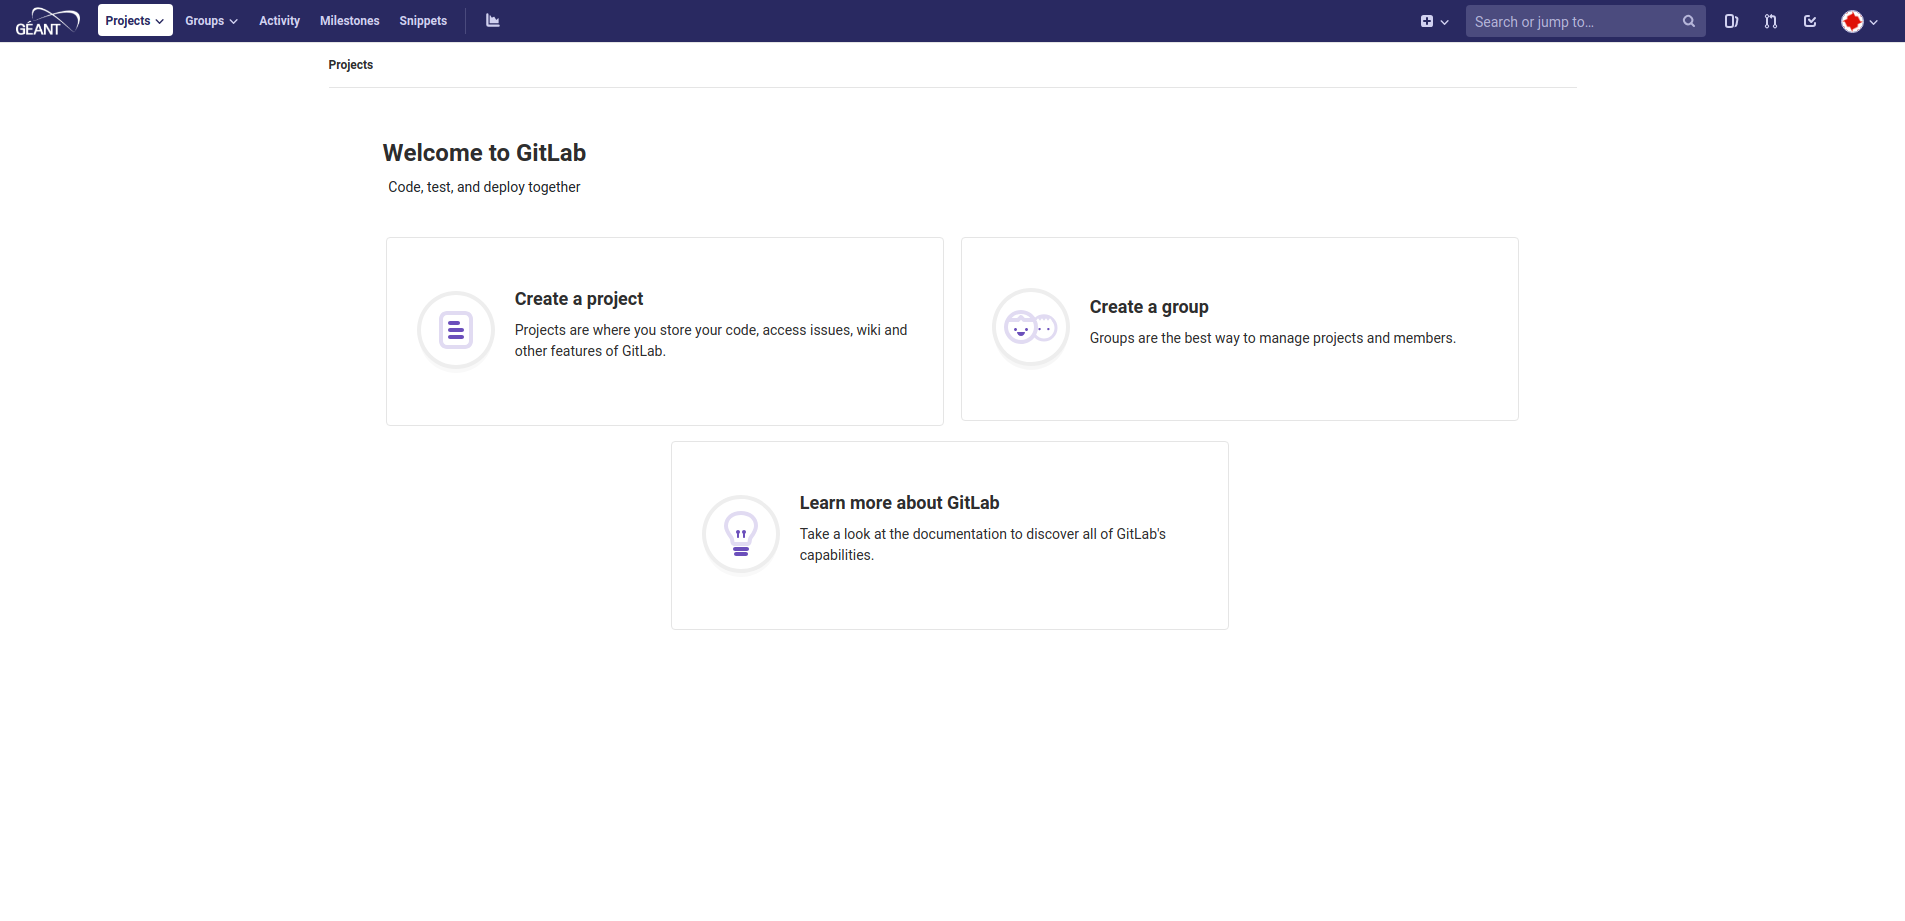Screen dimensions: 1905x921
Task: Open the Issues icon in navbar
Action: pyautogui.click(x=1731, y=21)
